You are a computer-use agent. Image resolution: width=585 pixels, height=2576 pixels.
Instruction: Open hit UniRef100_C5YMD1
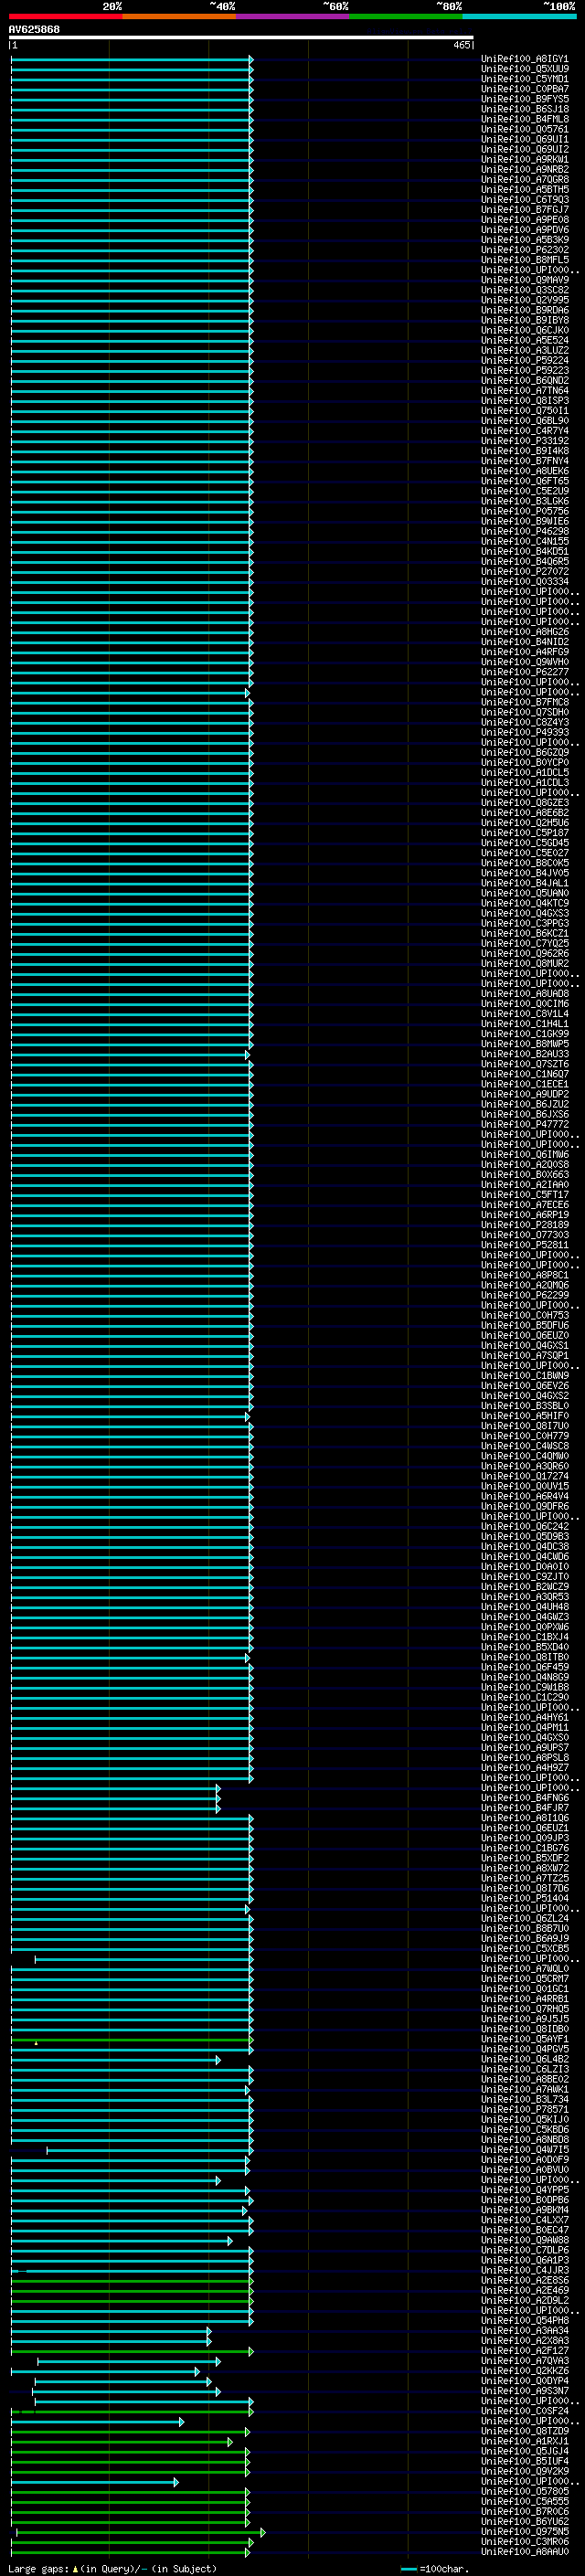524,79
